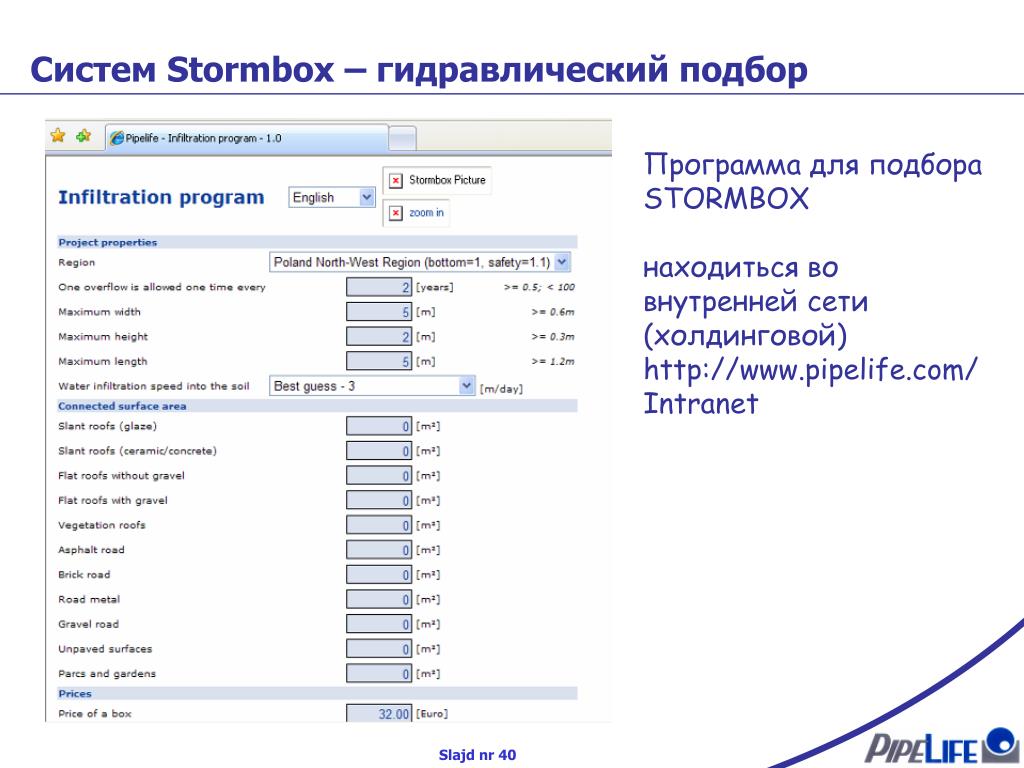Click the Gravel road area field
The image size is (1024, 768).
[379, 624]
